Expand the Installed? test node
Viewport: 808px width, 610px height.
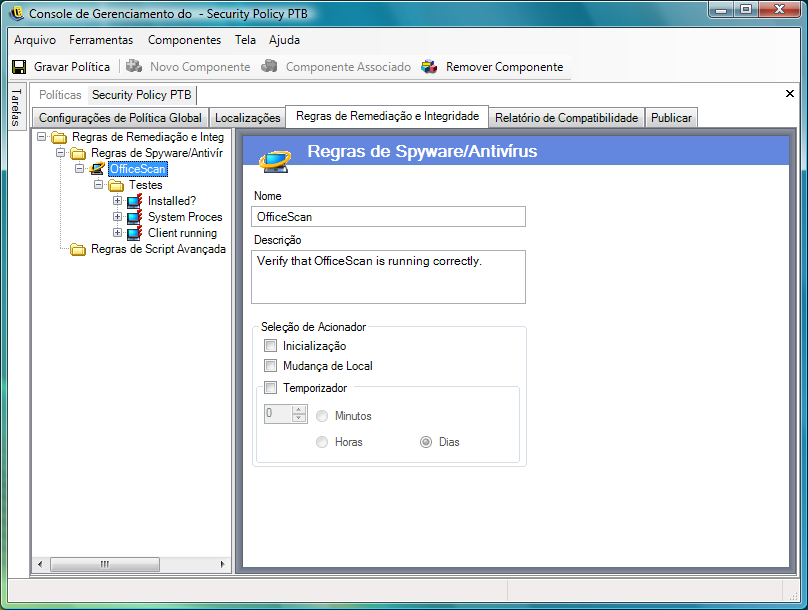(117, 200)
